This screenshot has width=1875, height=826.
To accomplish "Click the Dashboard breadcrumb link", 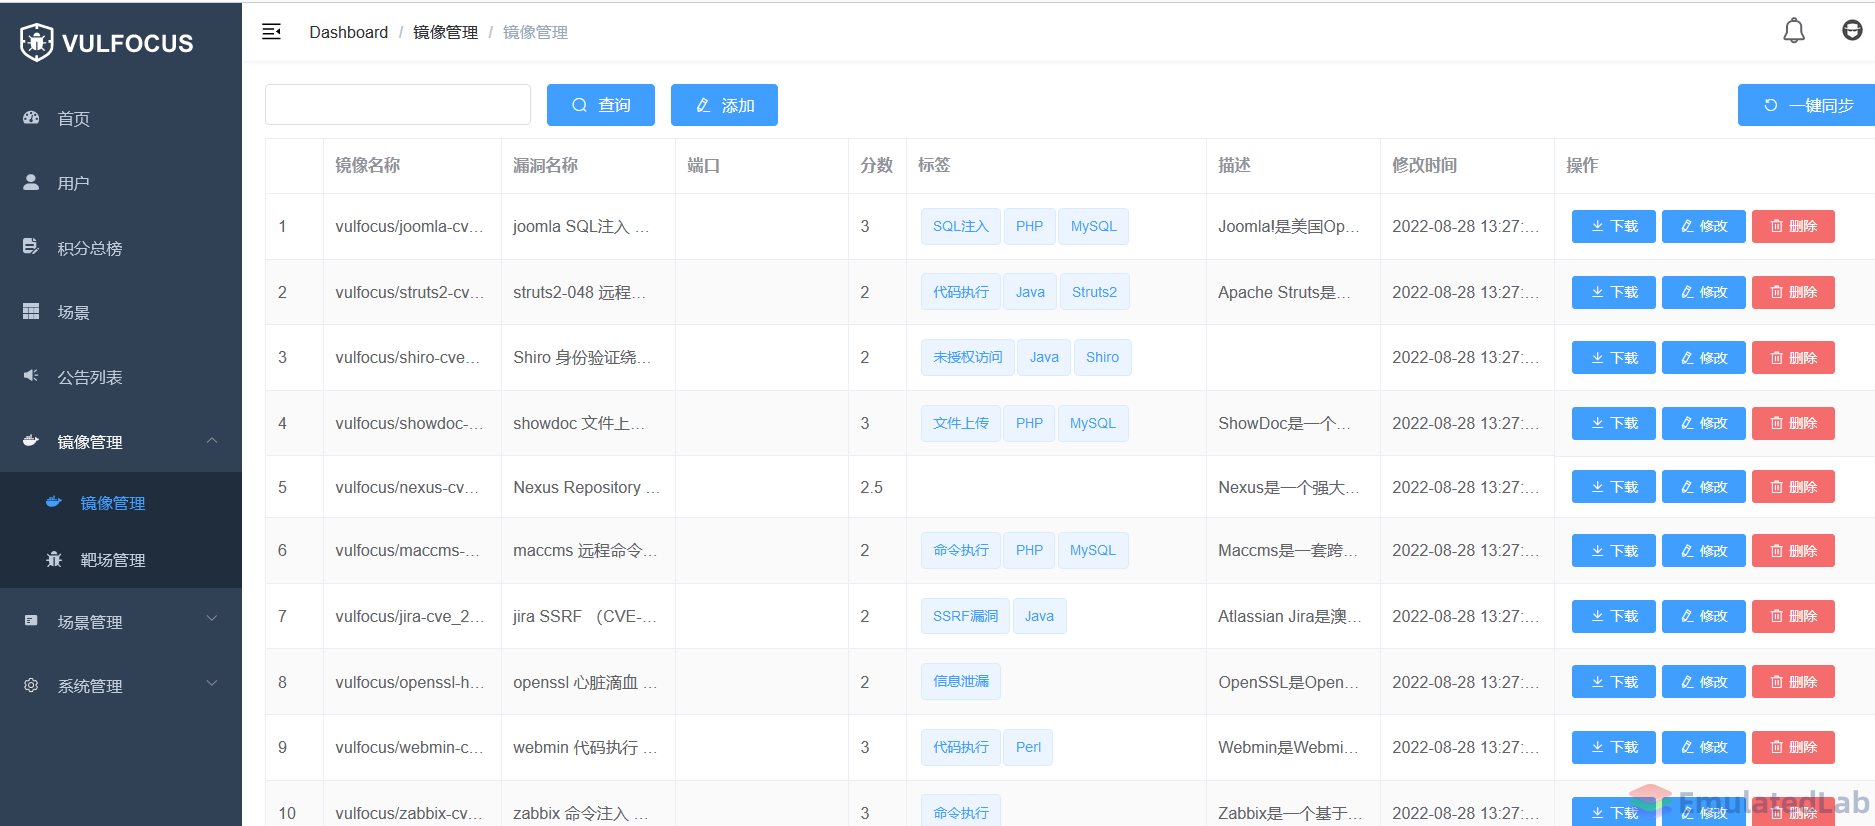I will pyautogui.click(x=348, y=32).
